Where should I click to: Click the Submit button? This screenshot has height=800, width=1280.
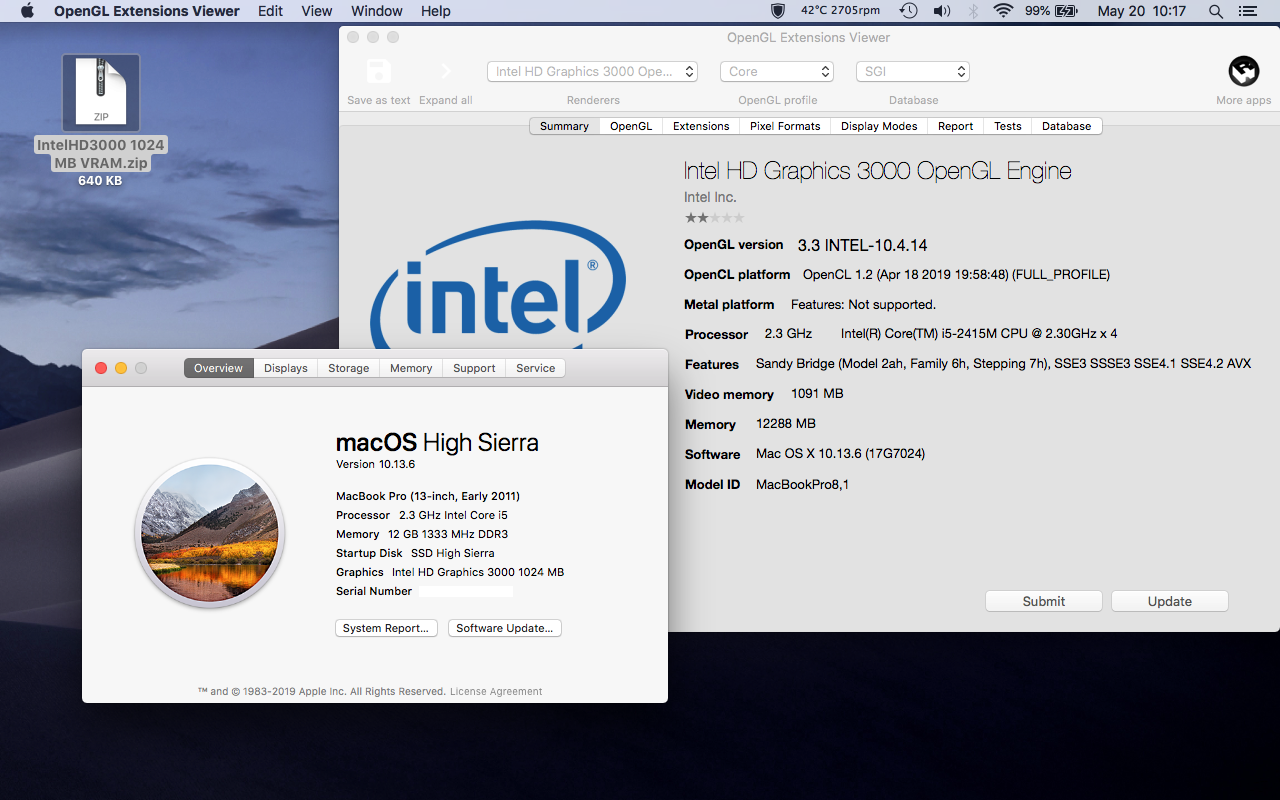pos(1044,601)
